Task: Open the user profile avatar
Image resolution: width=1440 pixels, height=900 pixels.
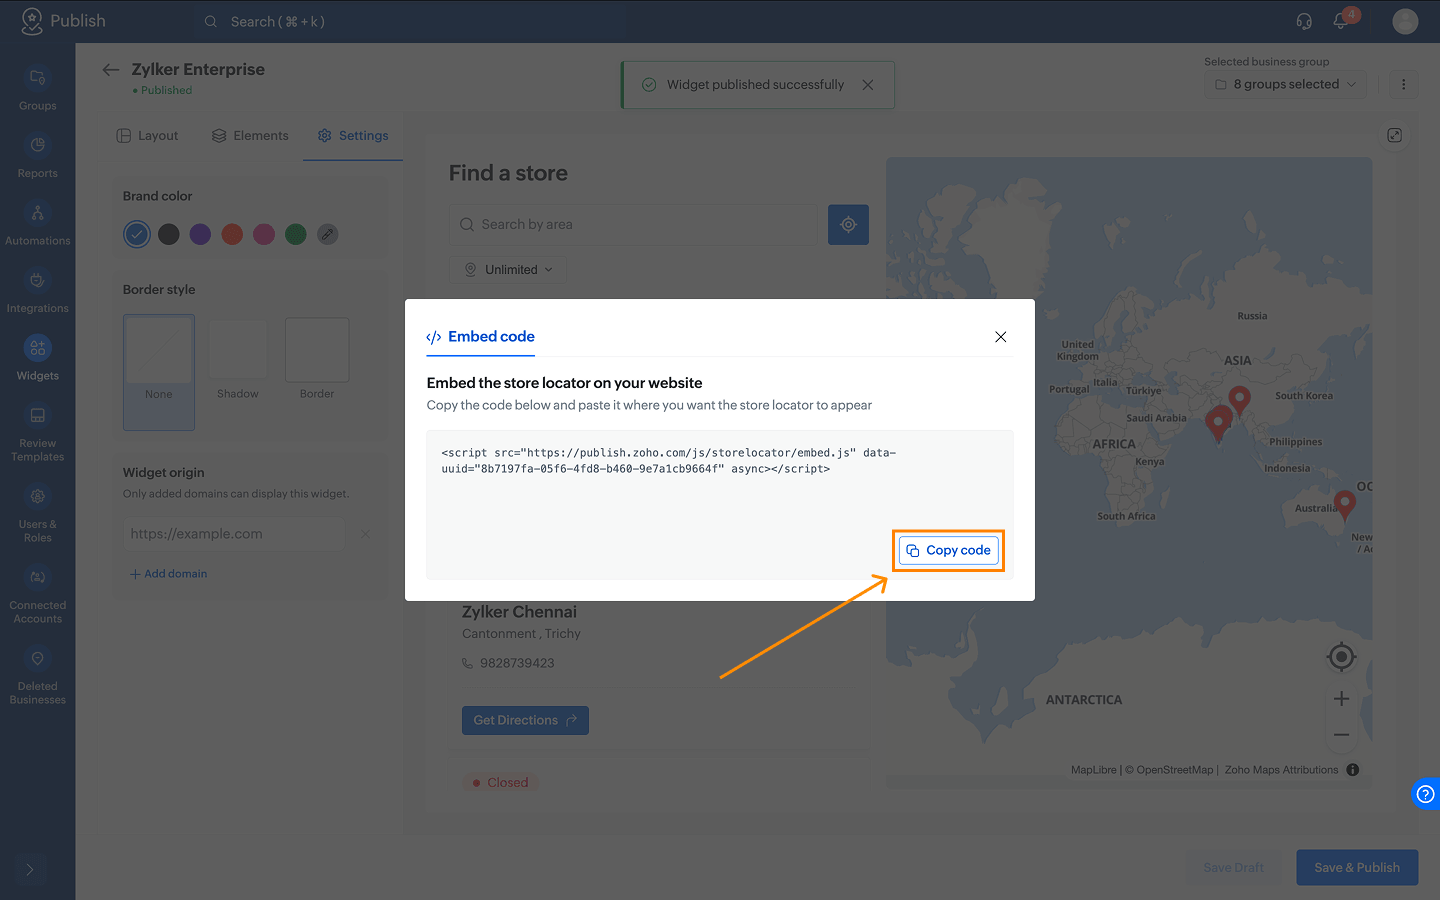Action: (x=1405, y=21)
